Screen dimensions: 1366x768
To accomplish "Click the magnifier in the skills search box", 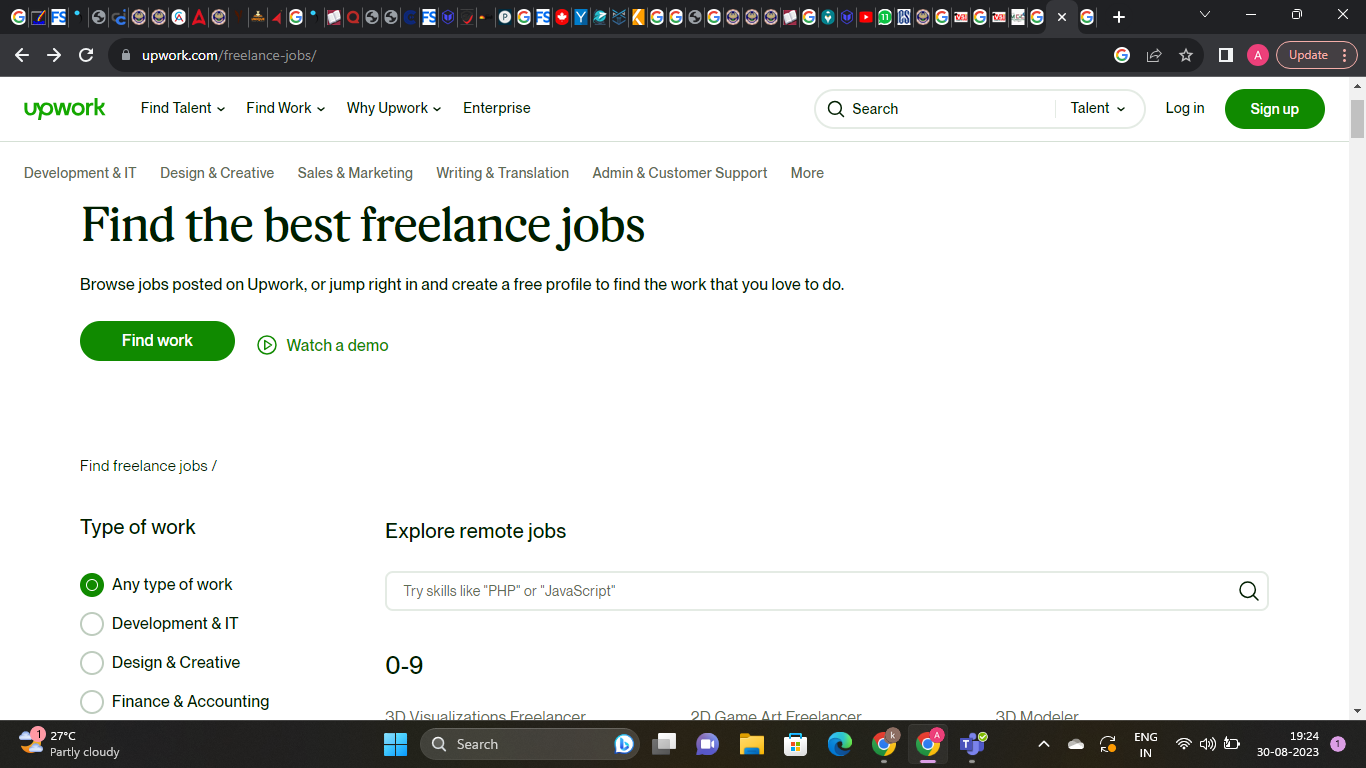I will [x=1248, y=591].
